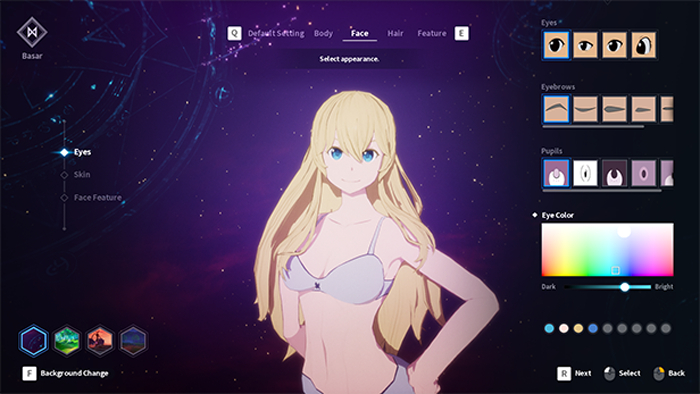Click the Basar class emblem icon
Viewport: 700px width, 394px height.
(x=32, y=32)
